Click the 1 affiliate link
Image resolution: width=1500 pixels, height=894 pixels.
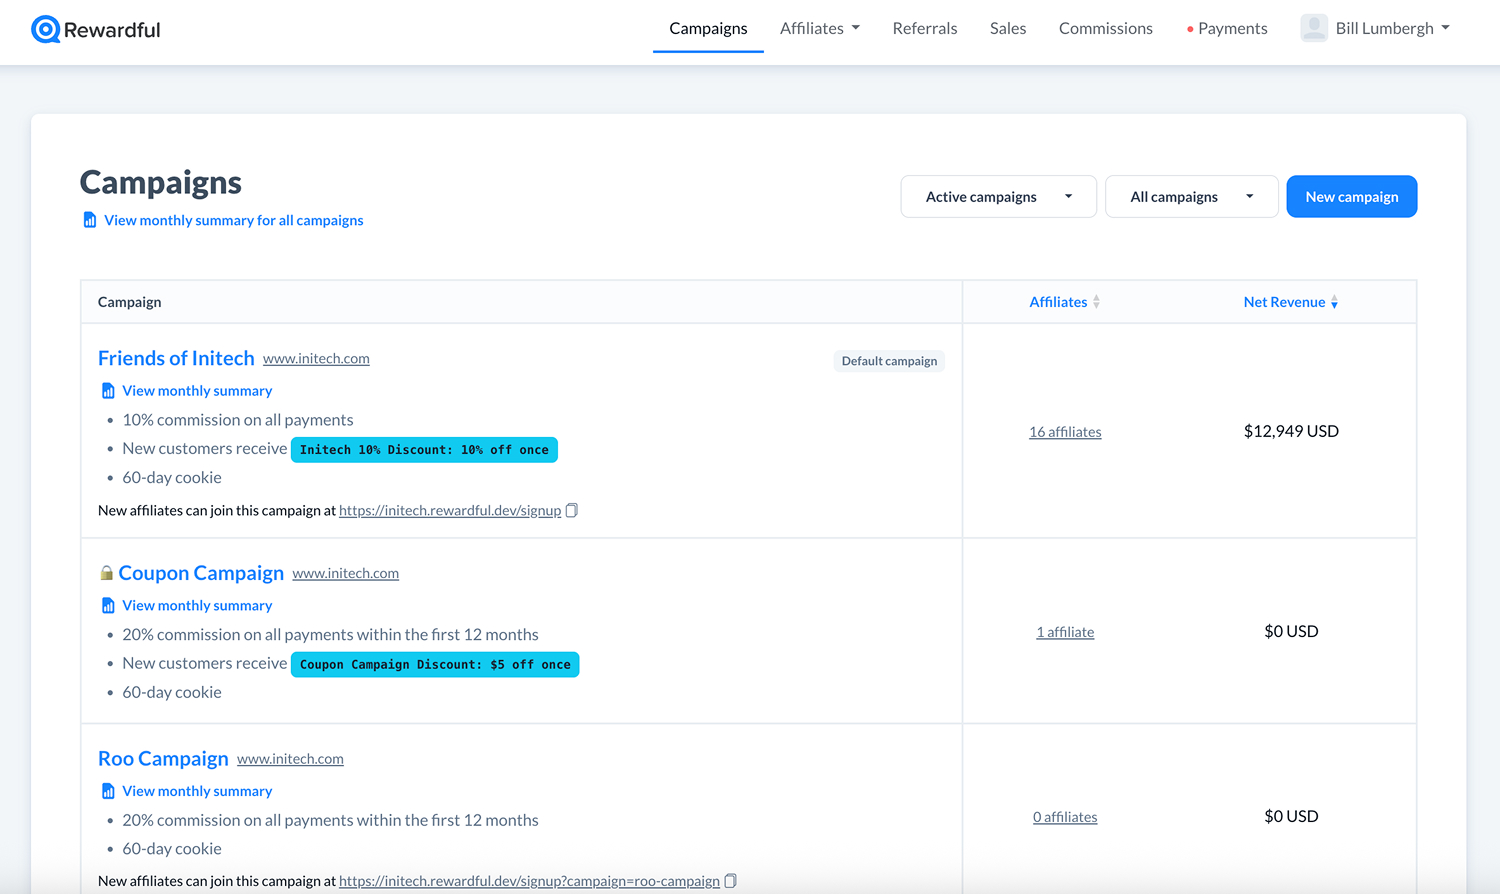(x=1065, y=632)
